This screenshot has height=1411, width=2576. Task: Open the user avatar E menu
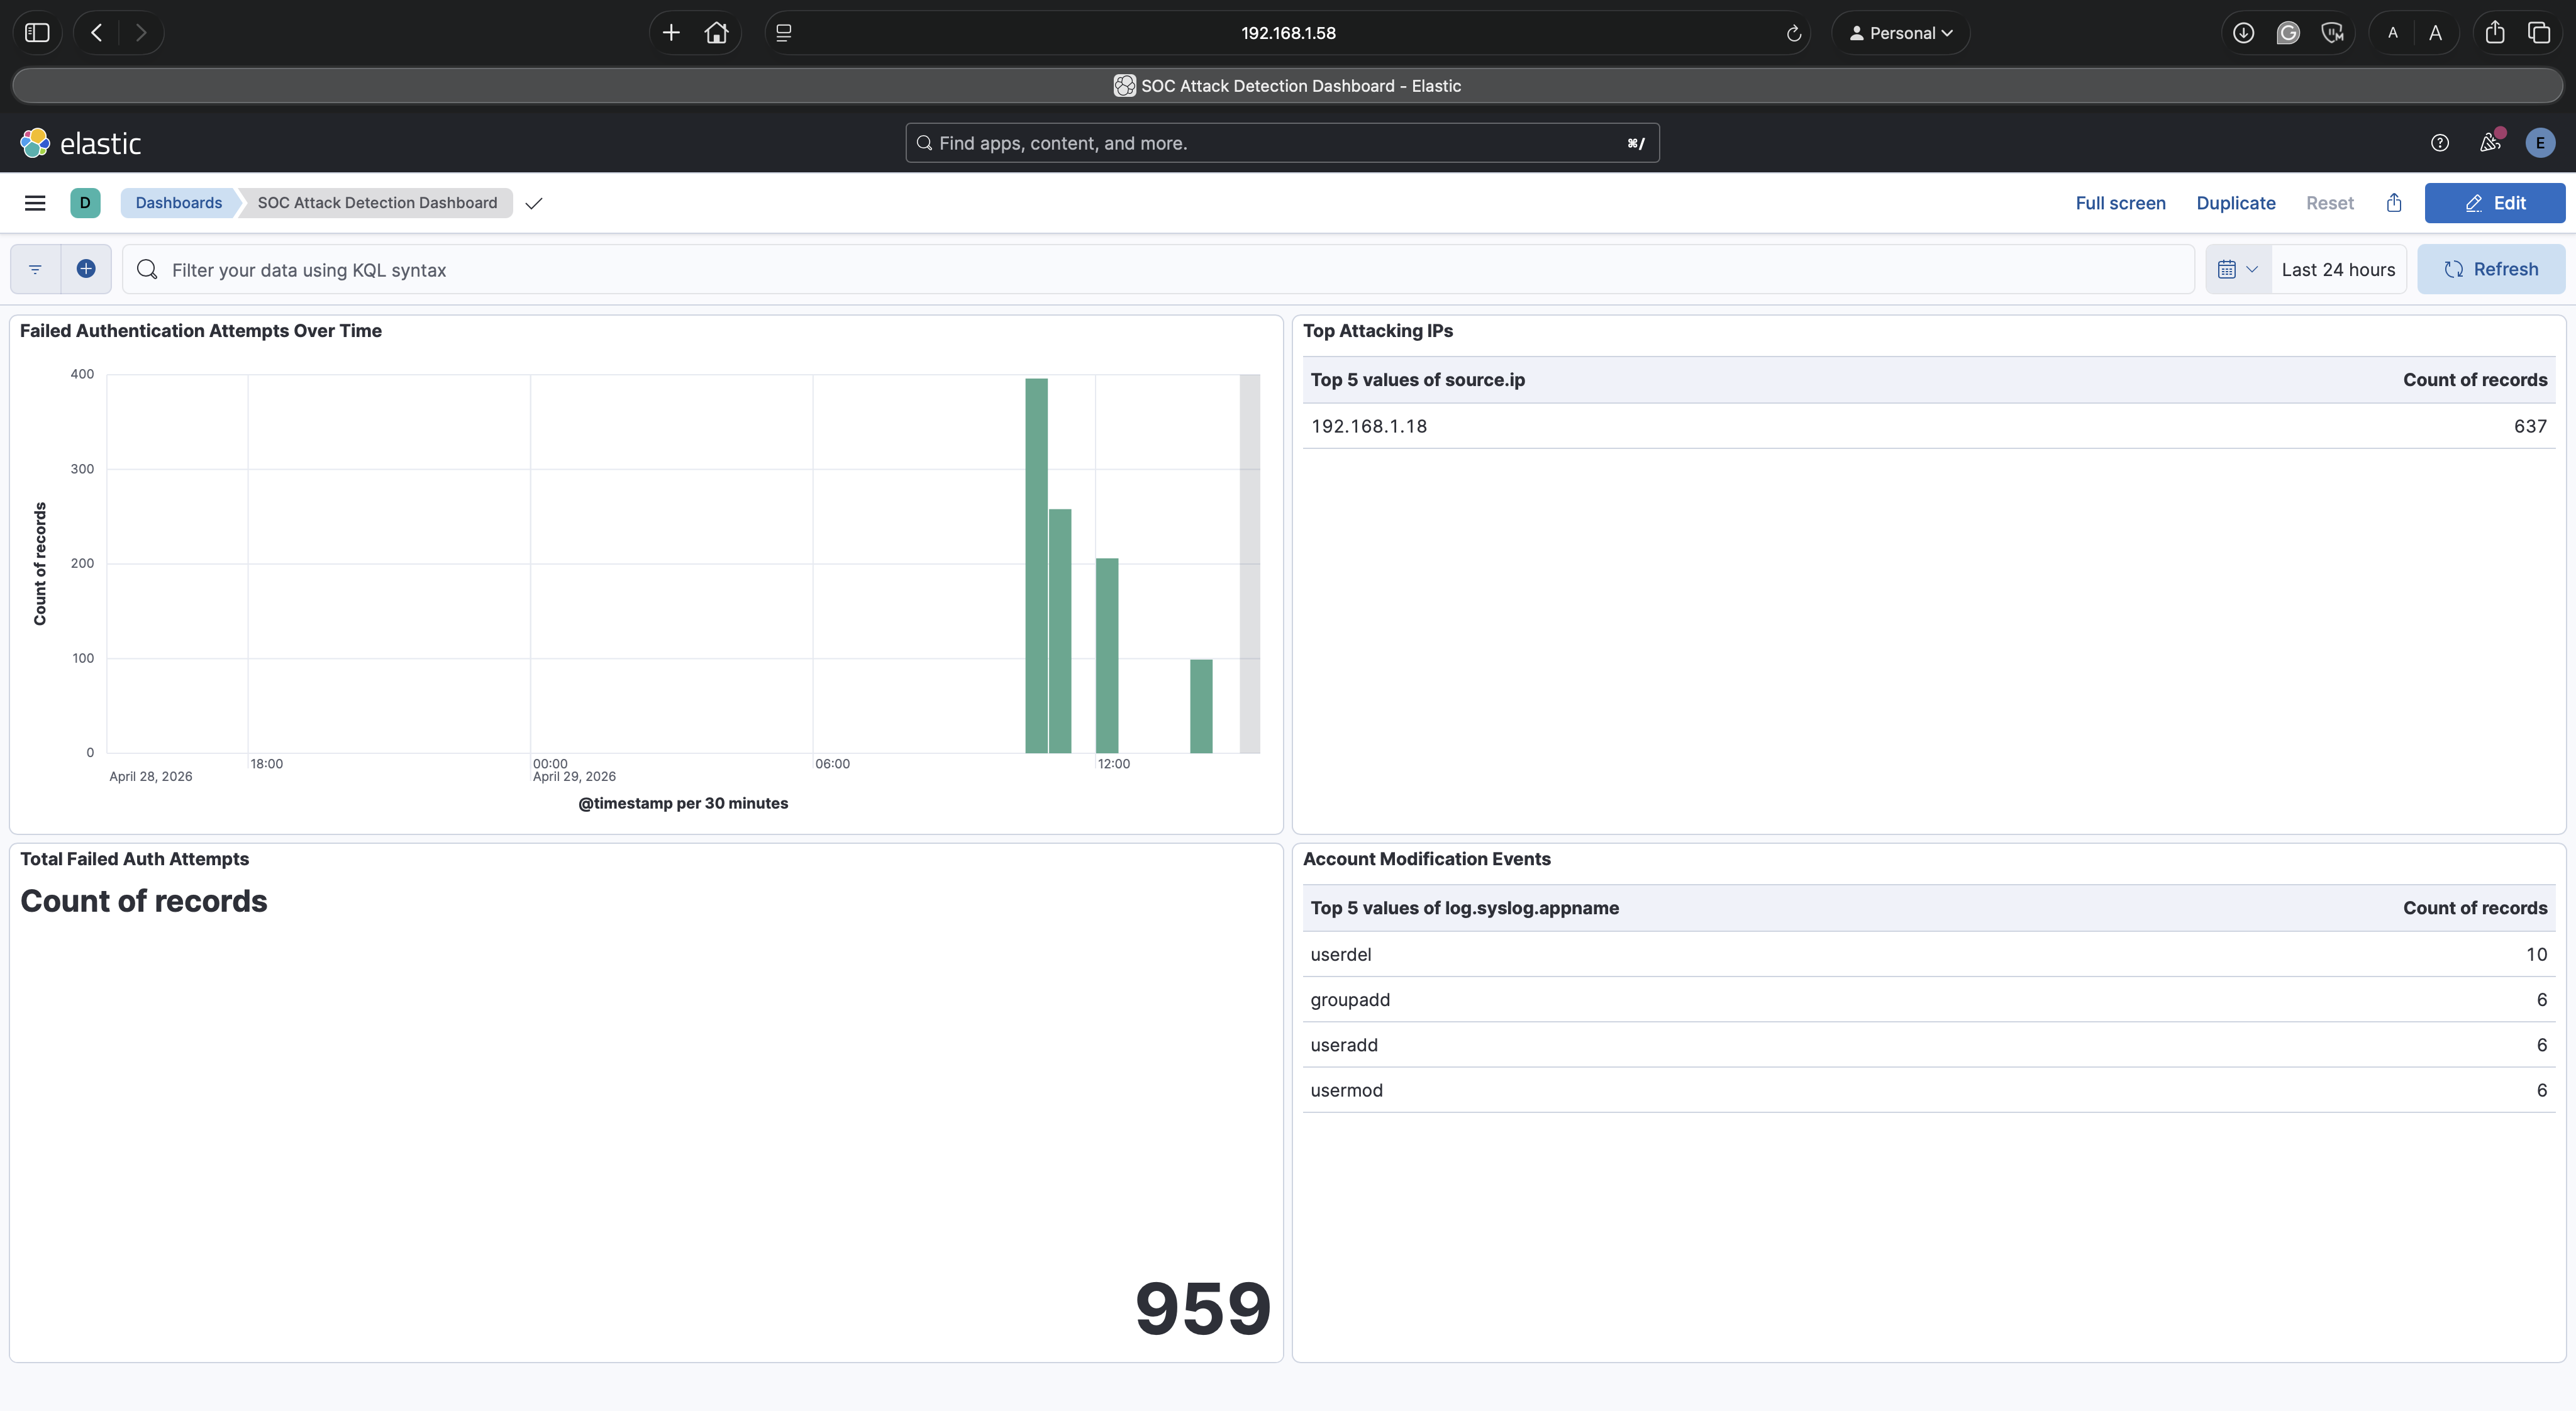click(x=2540, y=143)
